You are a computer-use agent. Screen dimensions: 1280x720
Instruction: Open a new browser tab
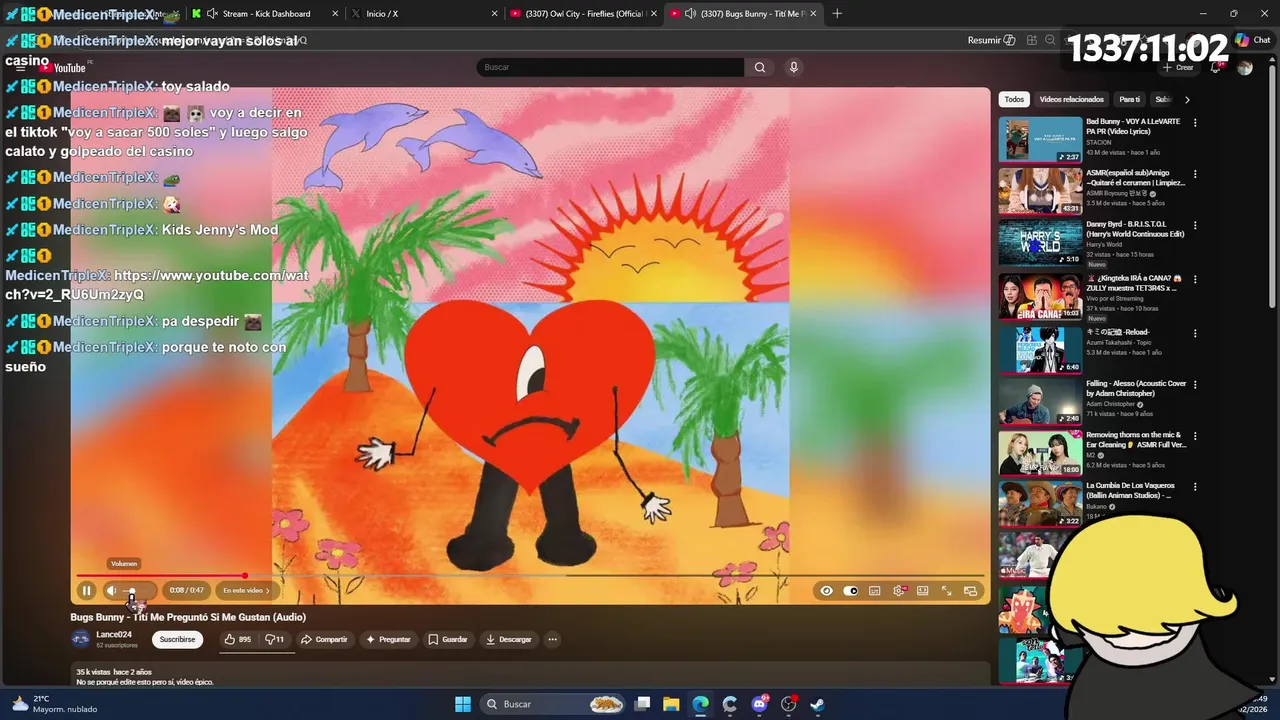[837, 14]
